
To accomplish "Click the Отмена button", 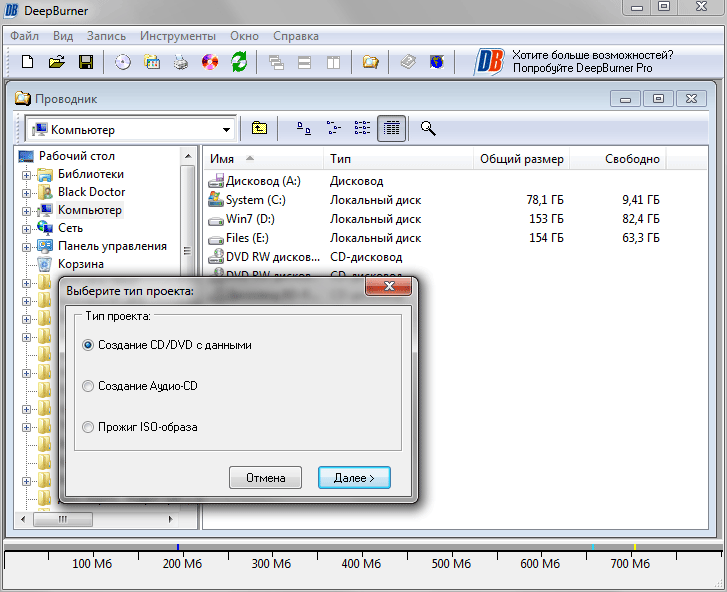I will click(265, 477).
